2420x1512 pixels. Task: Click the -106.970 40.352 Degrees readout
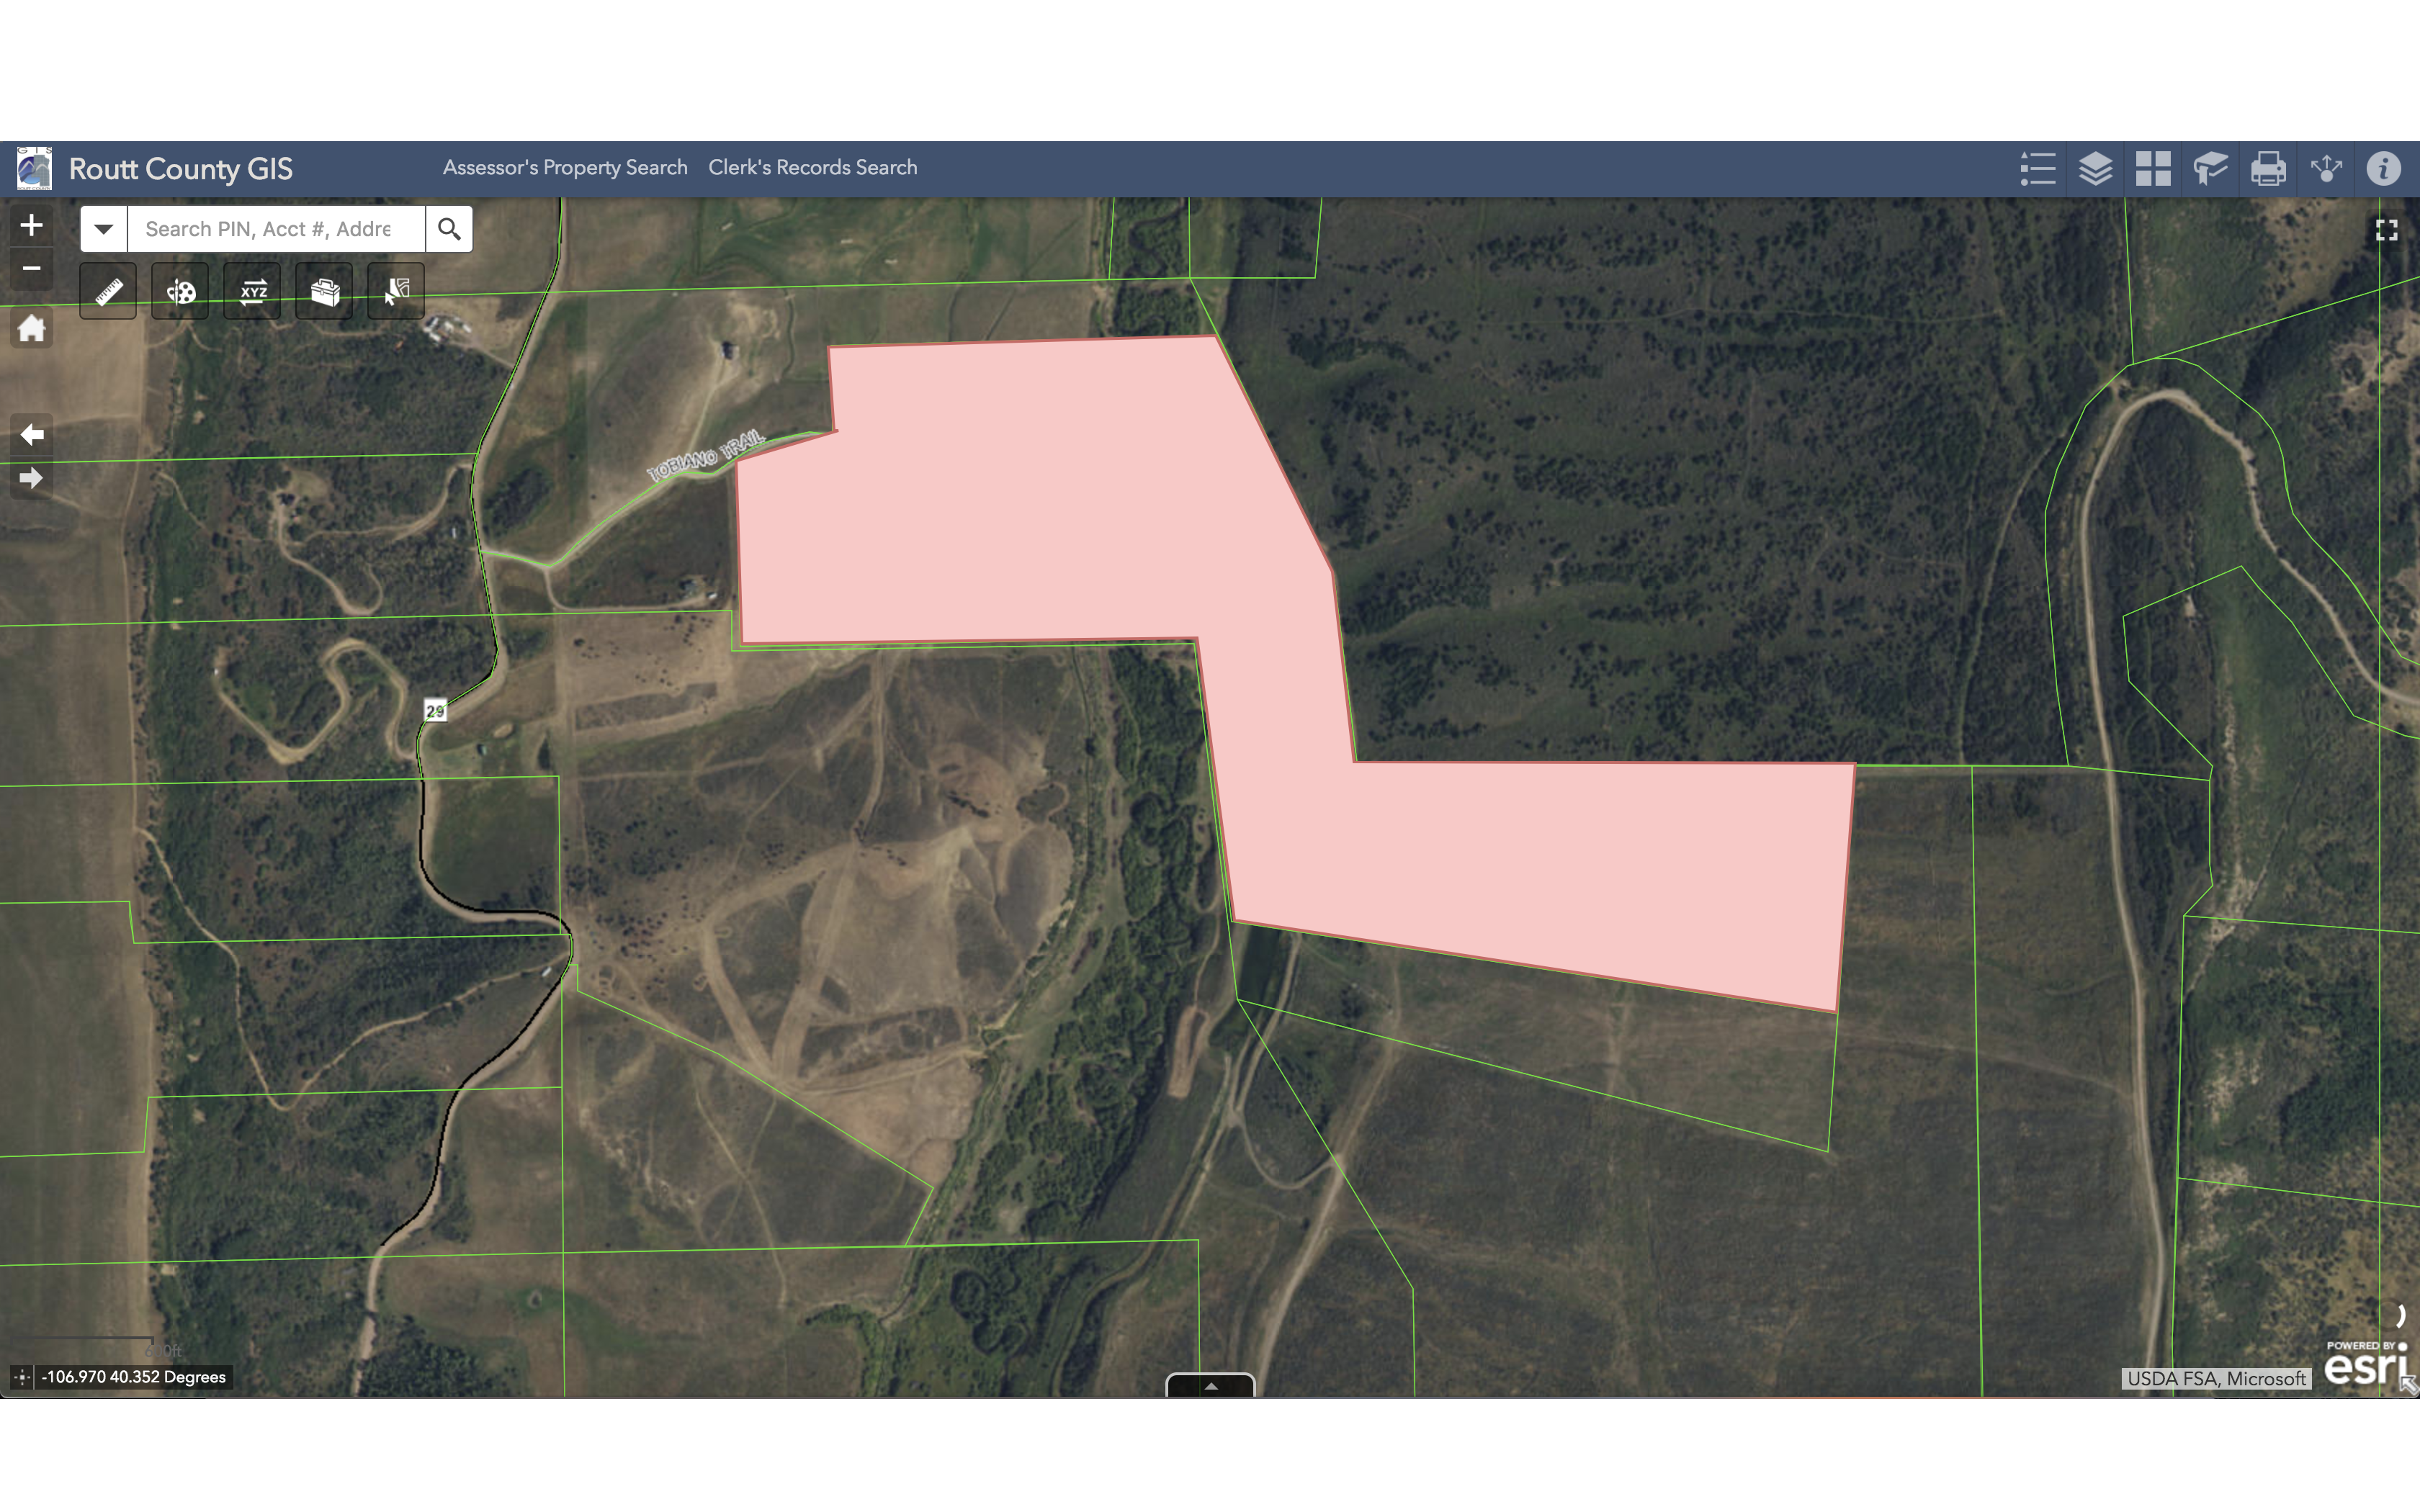134,1377
